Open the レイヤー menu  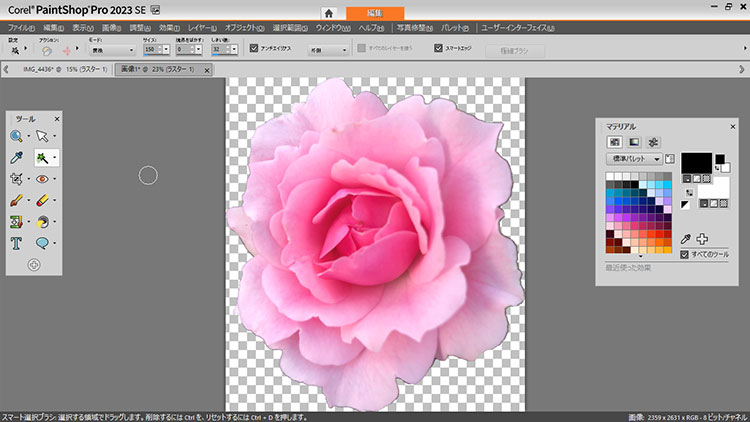(x=203, y=28)
